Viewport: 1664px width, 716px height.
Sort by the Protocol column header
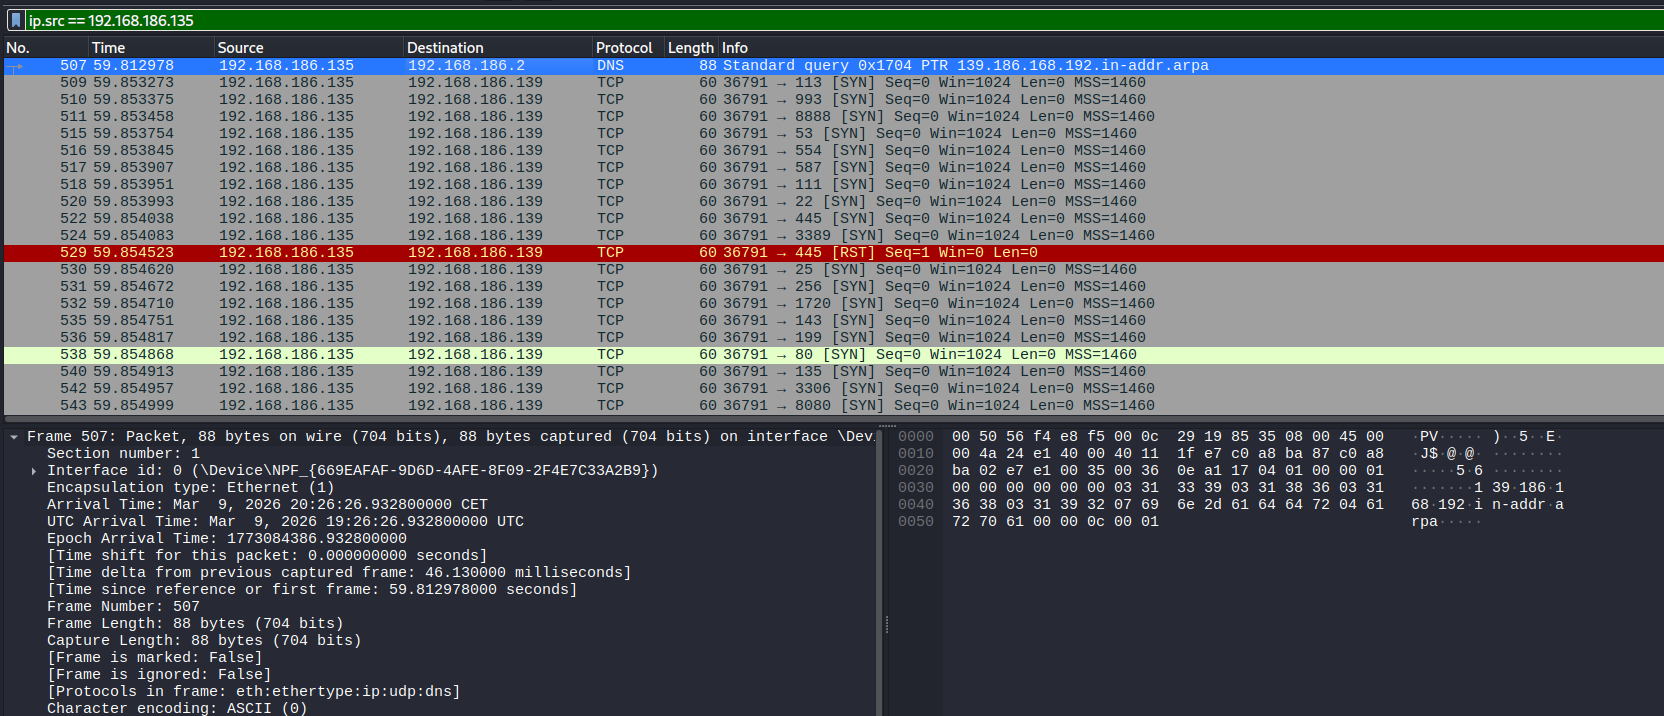click(x=628, y=47)
